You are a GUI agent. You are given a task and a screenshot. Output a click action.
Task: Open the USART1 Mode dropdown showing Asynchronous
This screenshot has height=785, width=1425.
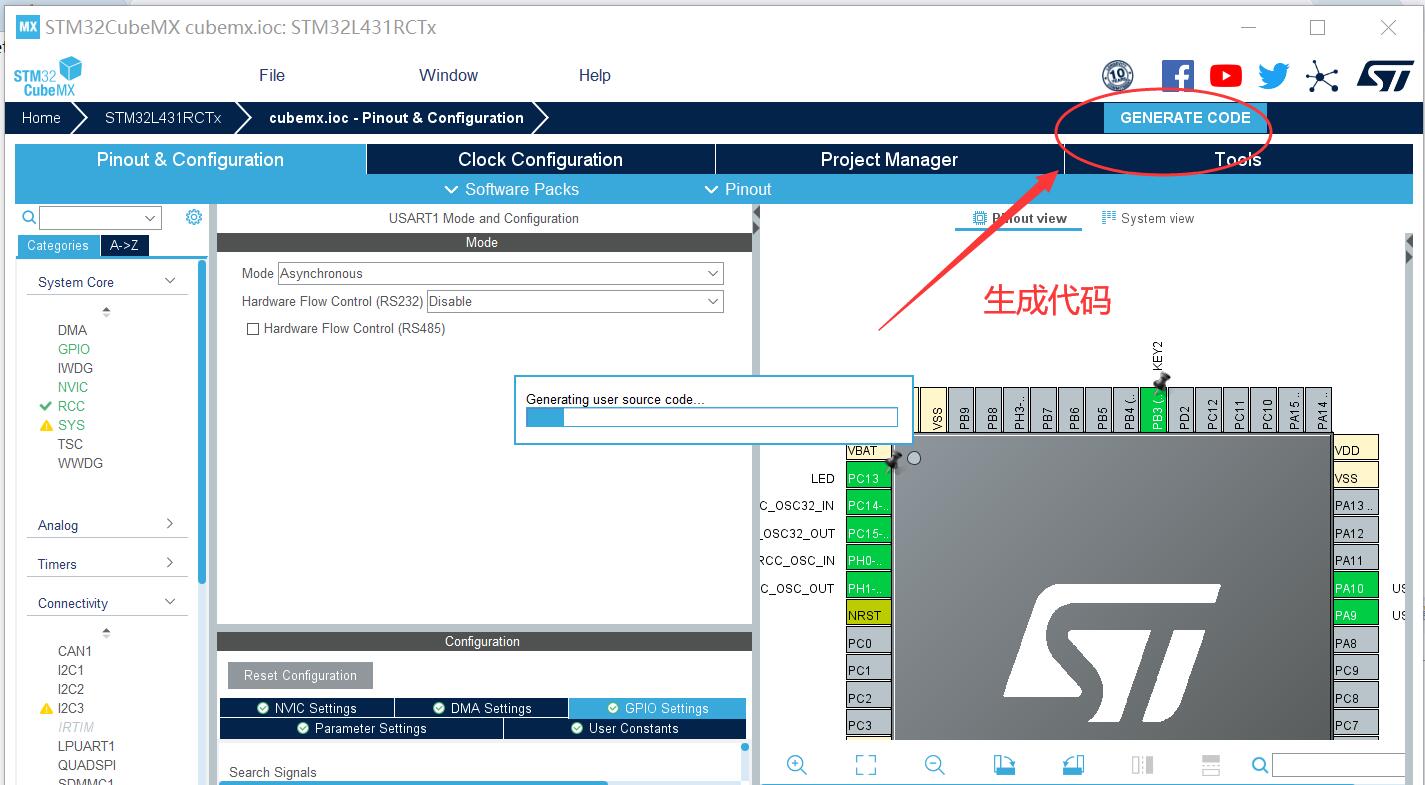500,273
